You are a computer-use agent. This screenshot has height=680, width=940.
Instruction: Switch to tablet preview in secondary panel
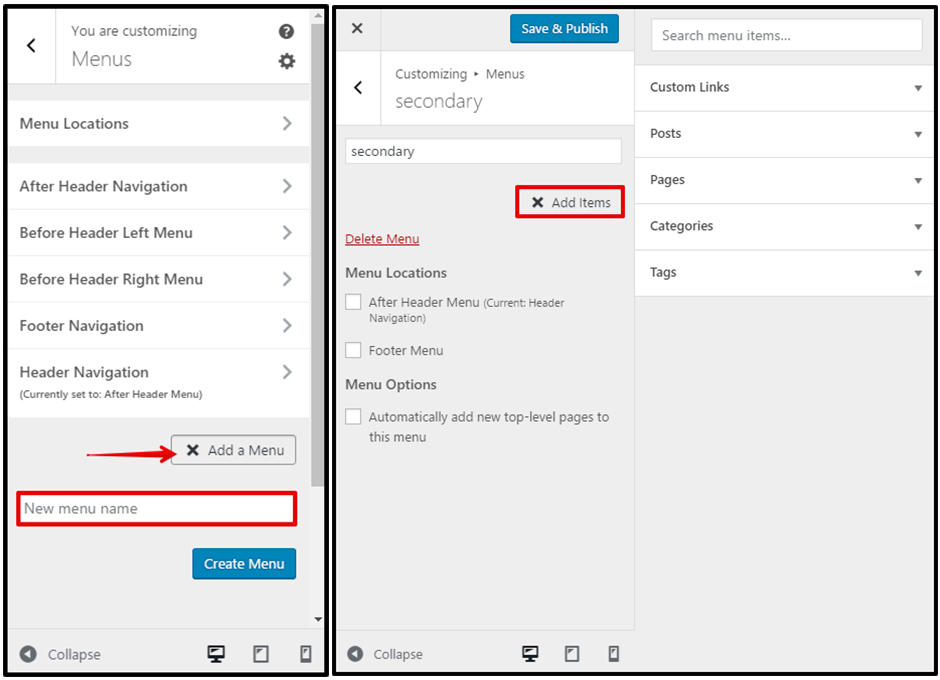click(x=572, y=654)
